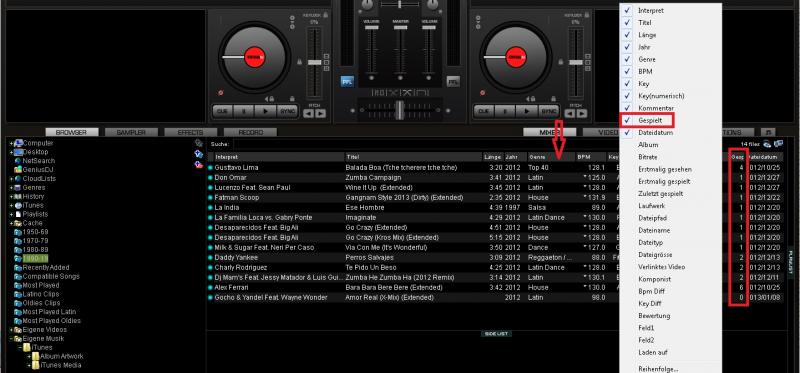Expand the Playlists tree node
This screenshot has height=373, width=800.
[x=11, y=214]
